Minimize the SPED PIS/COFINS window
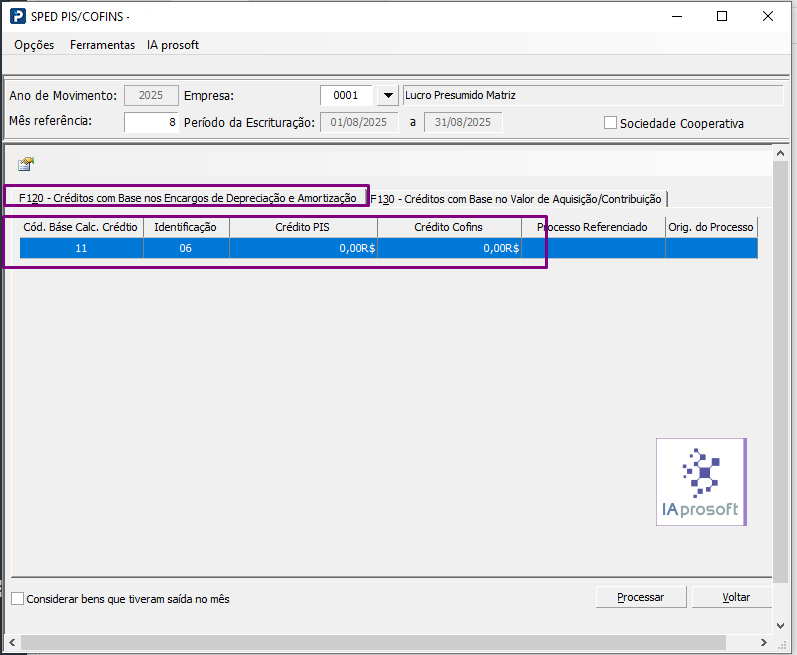 click(x=677, y=16)
